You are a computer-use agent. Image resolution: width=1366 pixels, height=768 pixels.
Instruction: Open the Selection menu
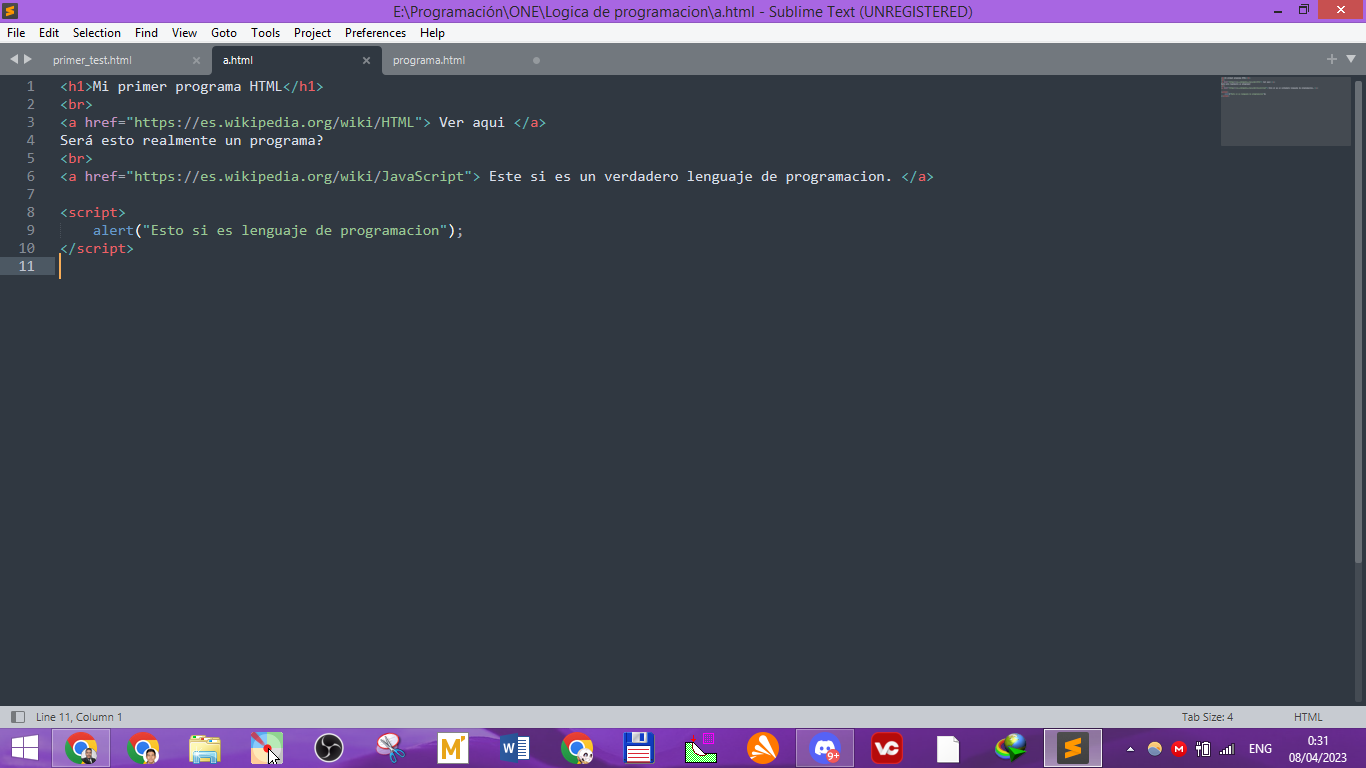97,33
